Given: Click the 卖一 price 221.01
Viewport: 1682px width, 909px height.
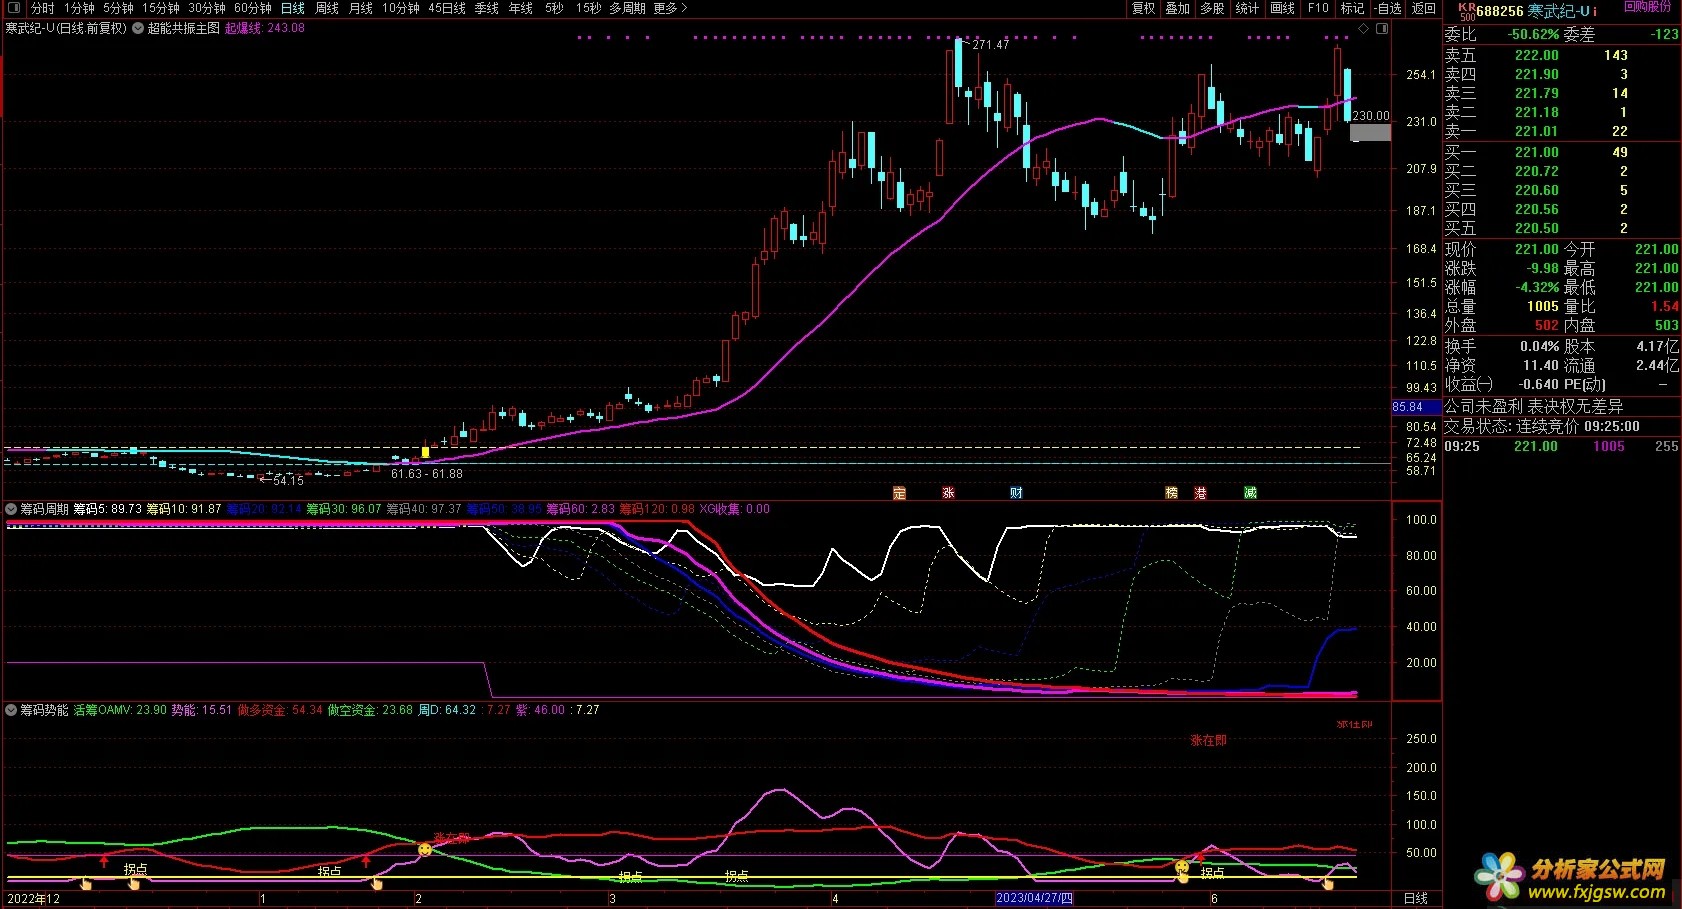Looking at the screenshot, I should coord(1536,131).
